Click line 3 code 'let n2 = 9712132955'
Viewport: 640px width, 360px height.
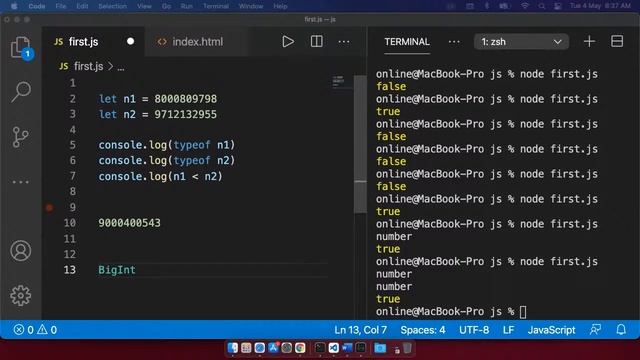[x=158, y=114]
